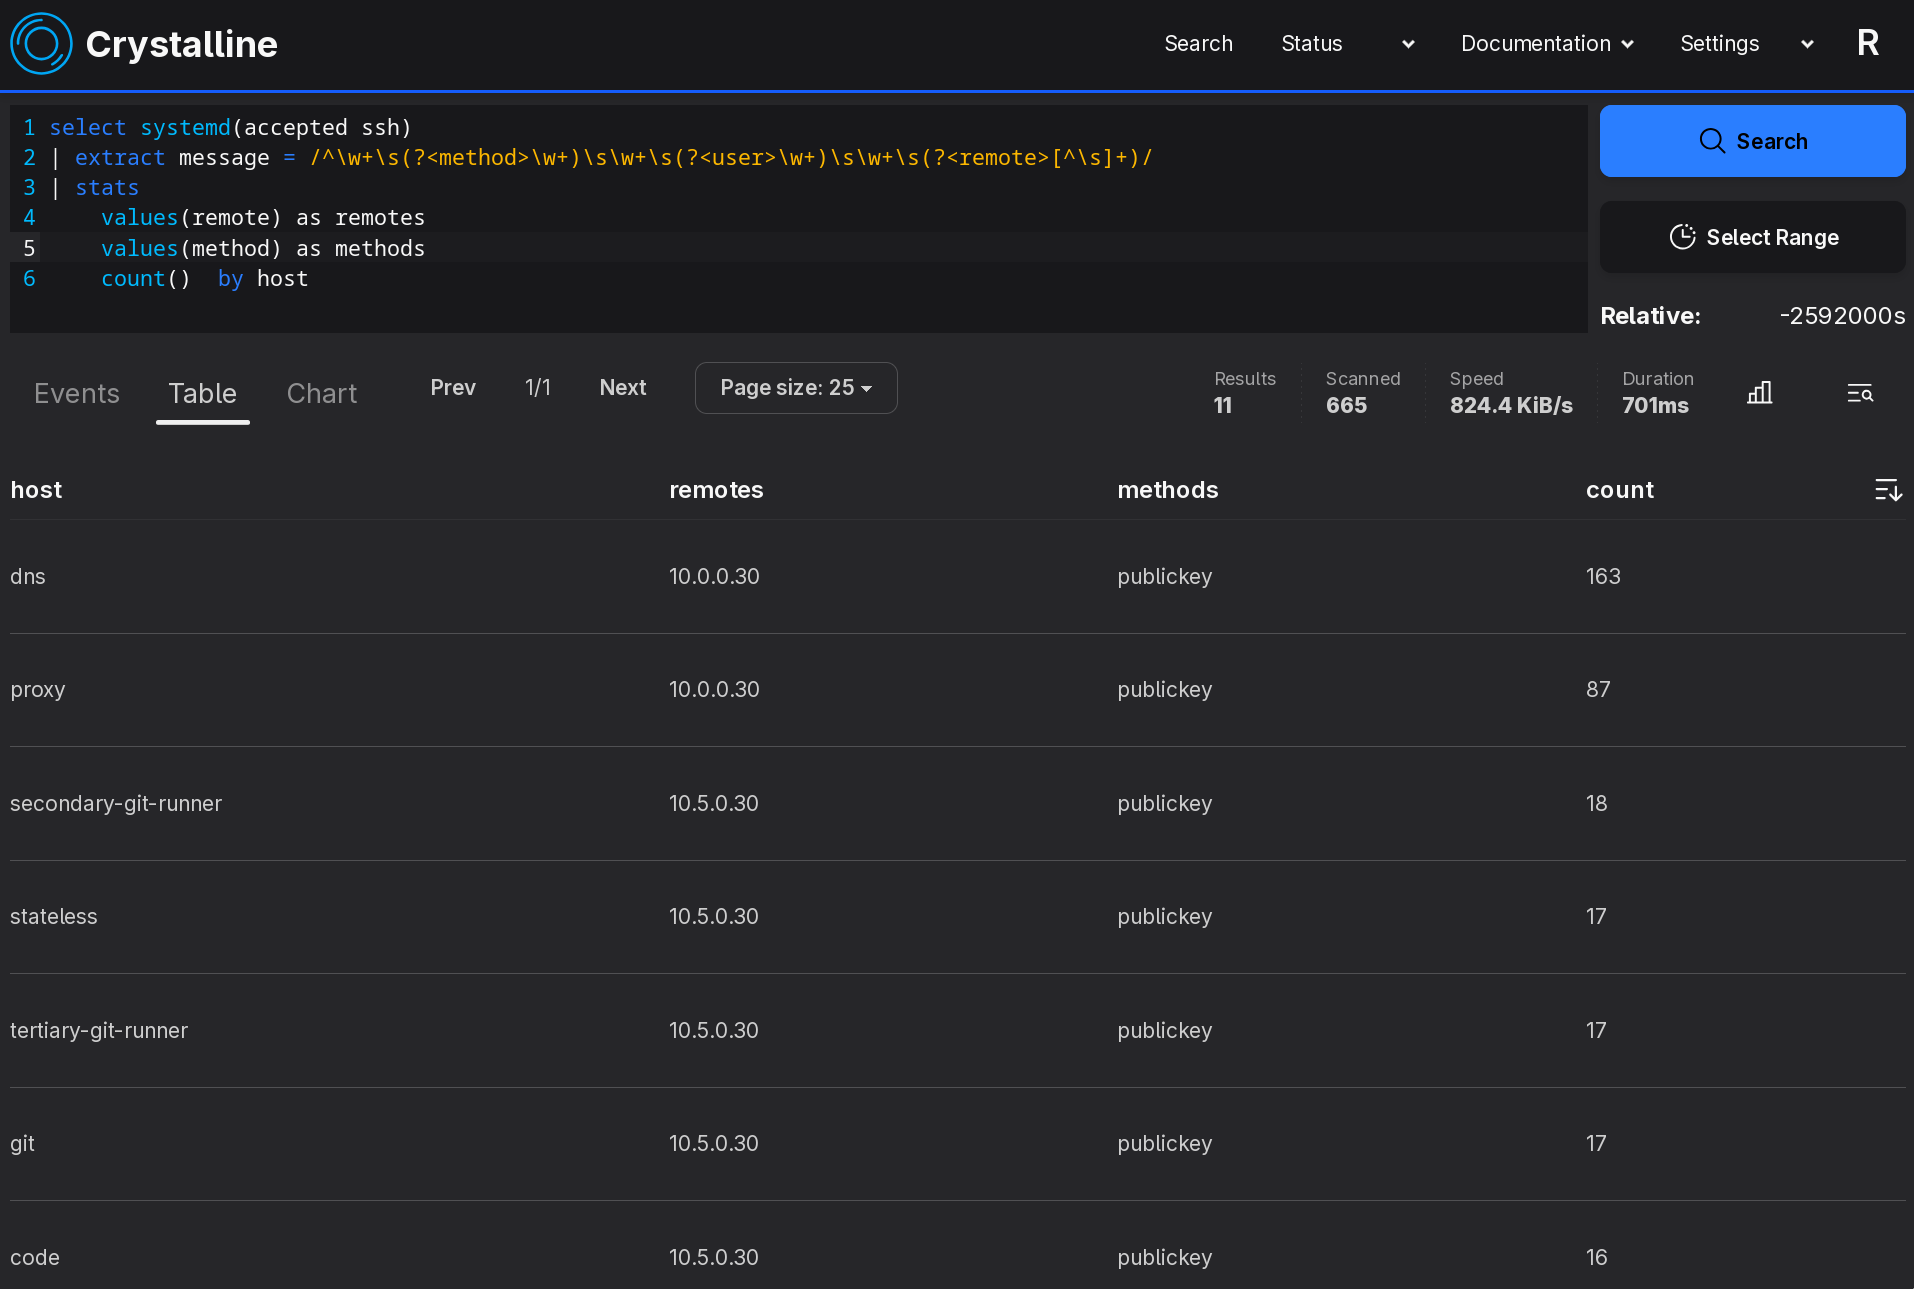The image size is (1914, 1289).
Task: Open the bar chart view icon
Action: (1759, 393)
